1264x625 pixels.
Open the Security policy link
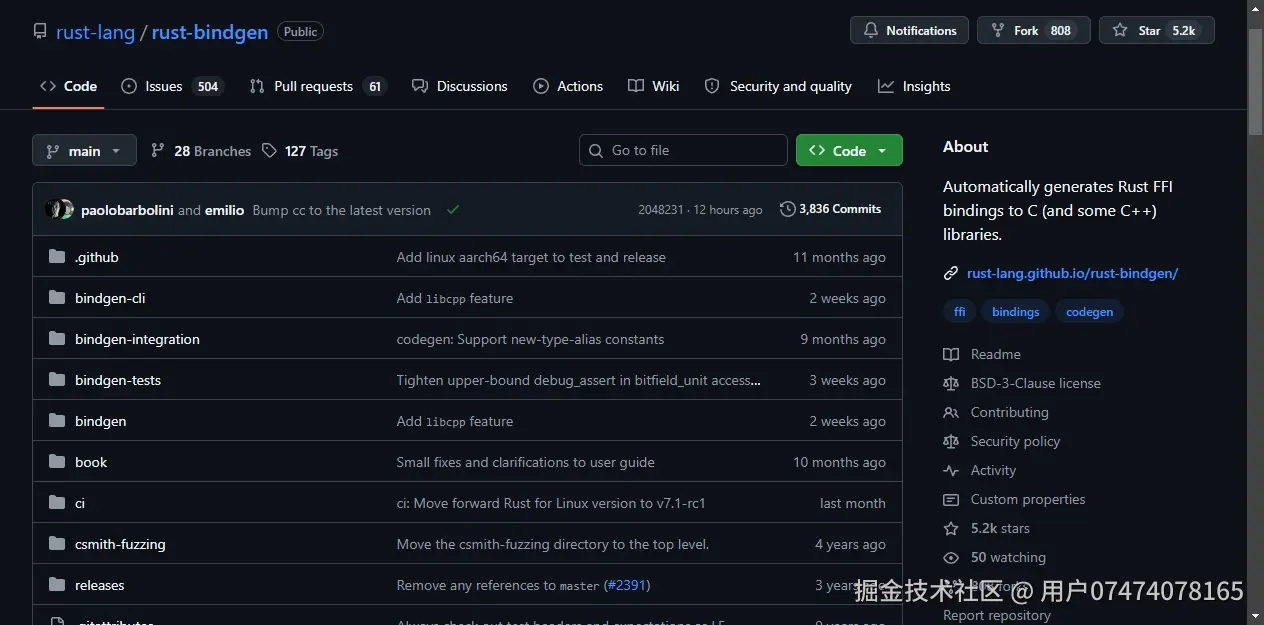pyautogui.click(x=1002, y=441)
